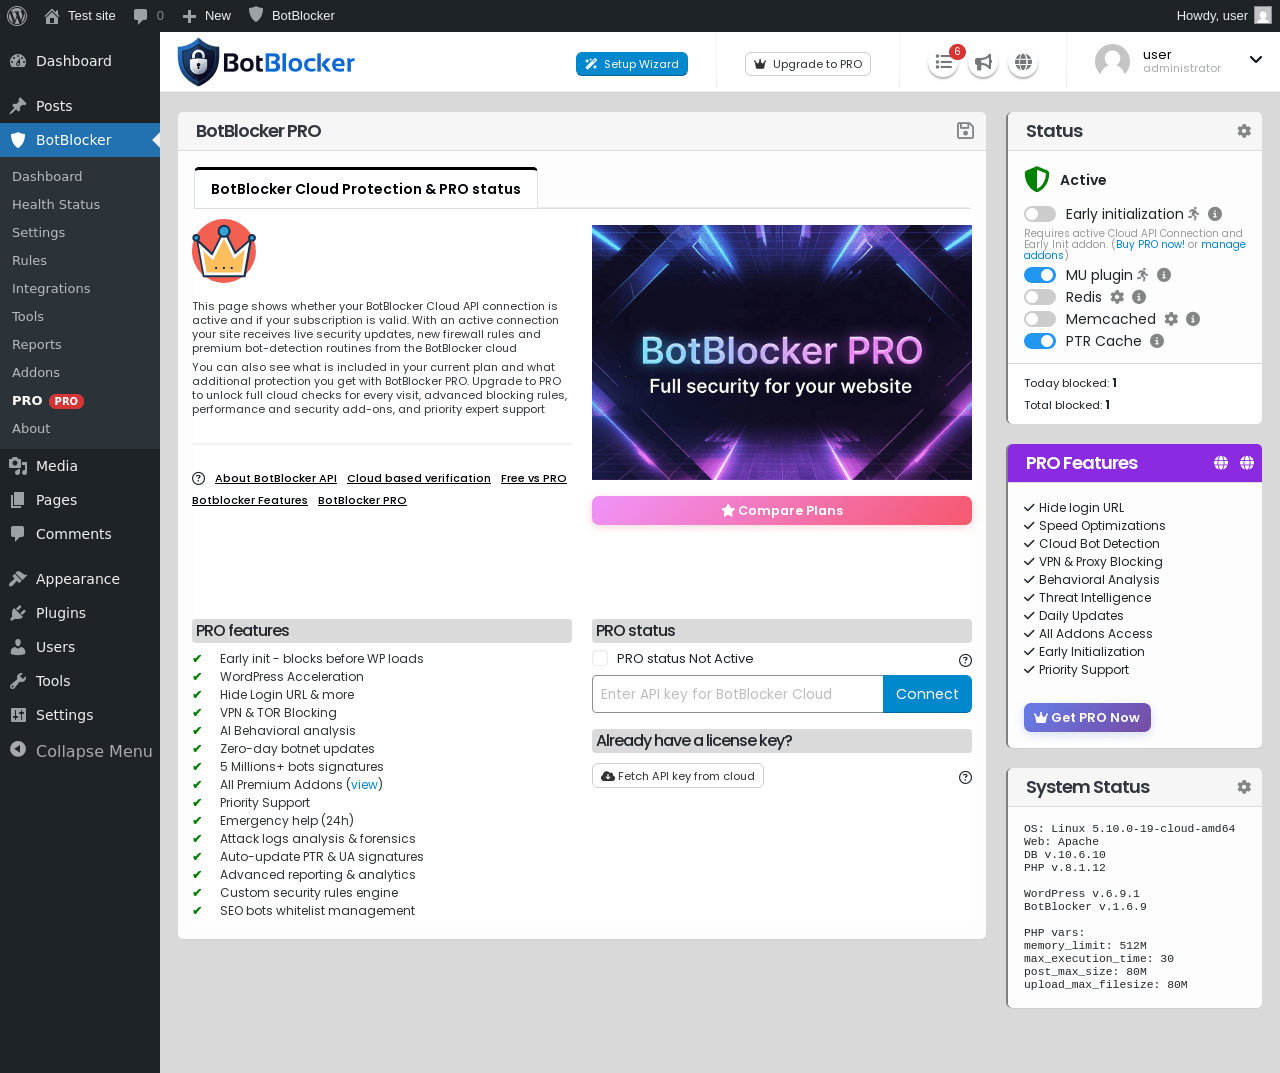The height and width of the screenshot is (1073, 1280).
Task: Click the help icon beside Fetch API key
Action: tap(965, 777)
